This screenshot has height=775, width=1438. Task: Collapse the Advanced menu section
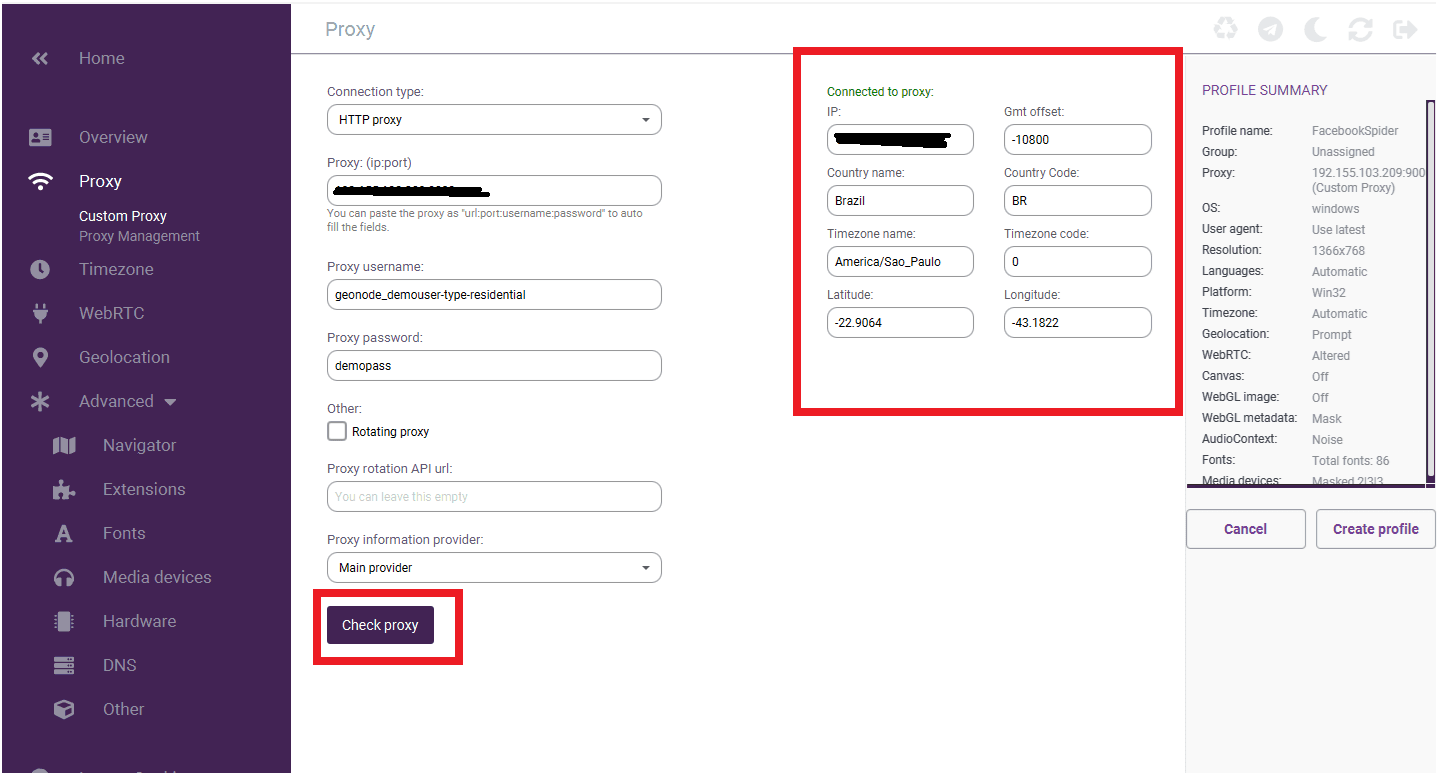170,402
